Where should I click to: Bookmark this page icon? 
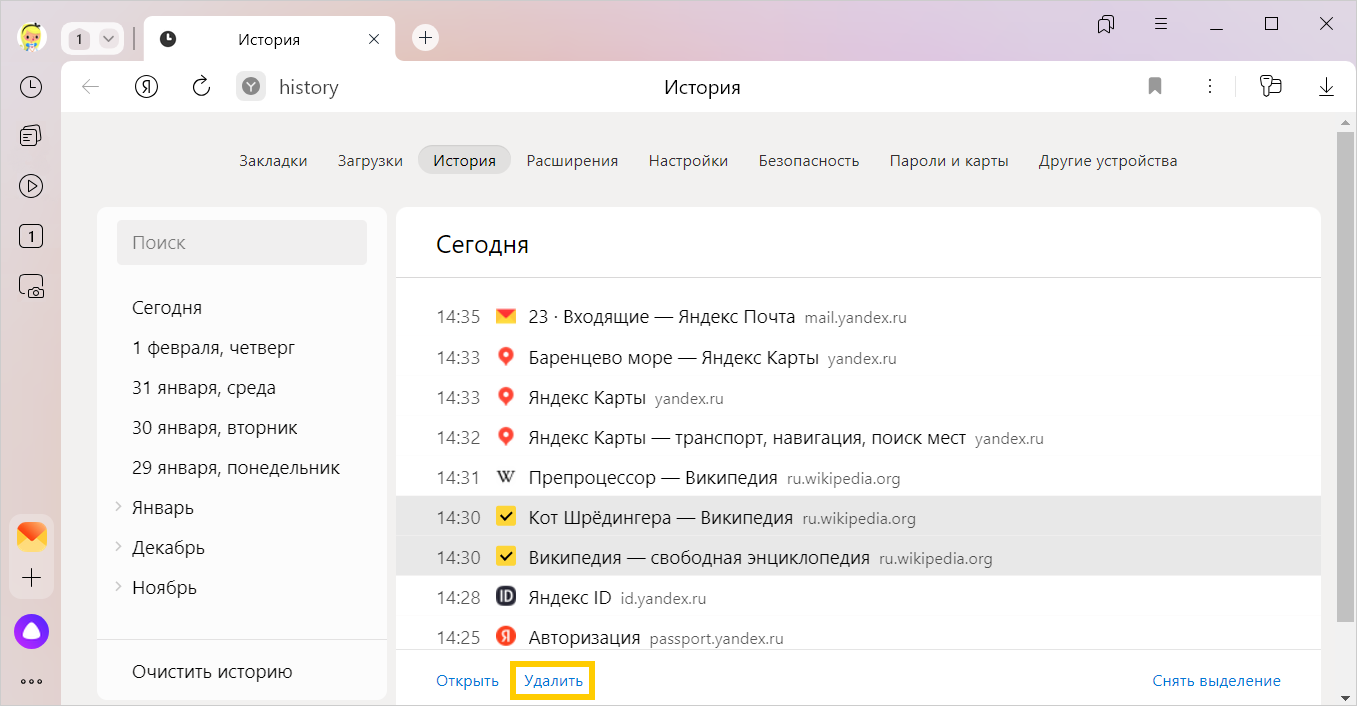(1155, 87)
